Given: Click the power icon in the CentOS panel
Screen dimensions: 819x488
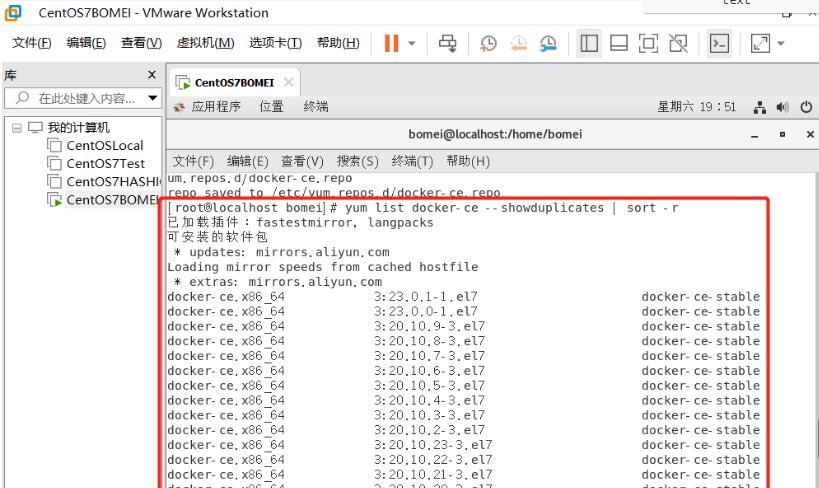Looking at the screenshot, I should 806,107.
